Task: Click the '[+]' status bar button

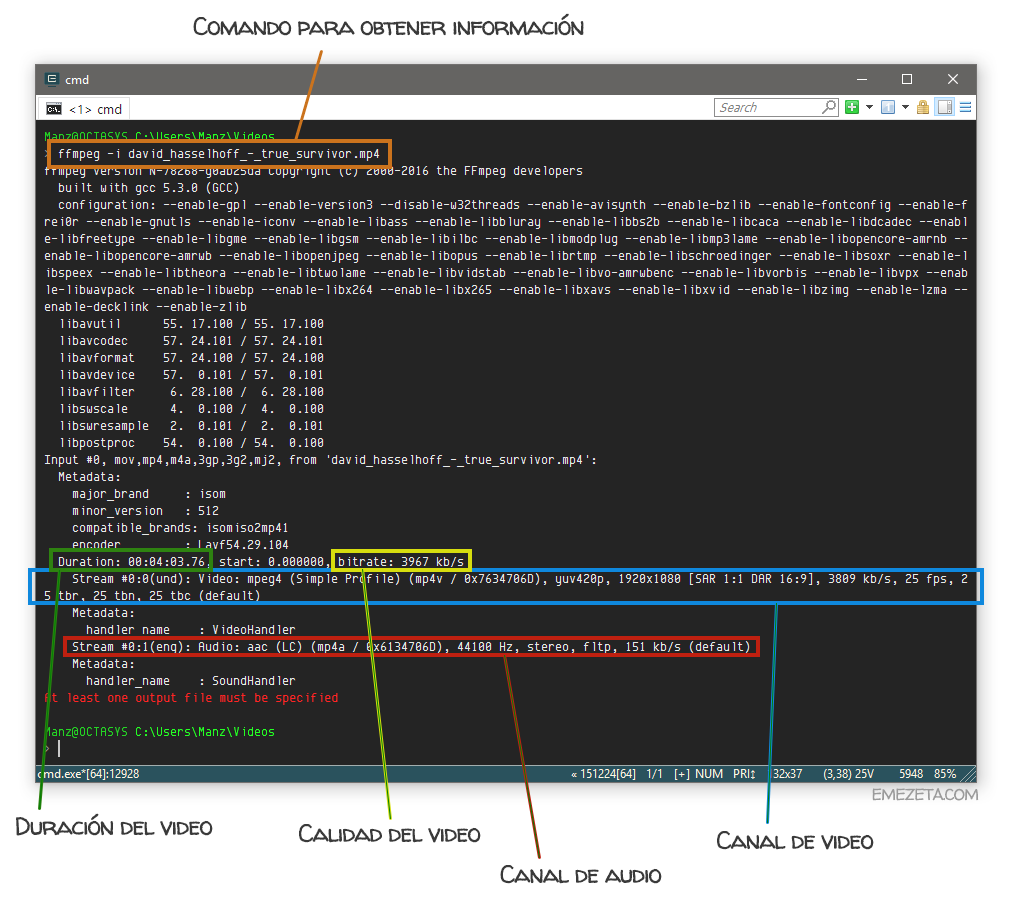Action: pos(682,774)
